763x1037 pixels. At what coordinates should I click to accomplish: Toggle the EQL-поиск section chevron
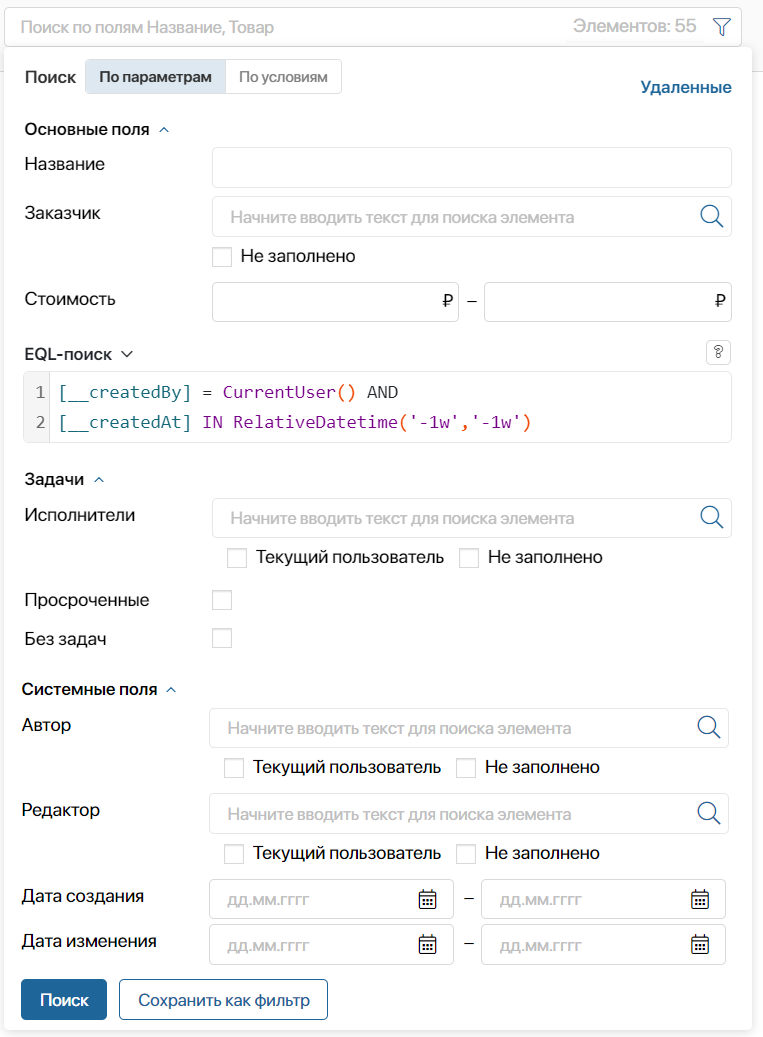coord(127,354)
